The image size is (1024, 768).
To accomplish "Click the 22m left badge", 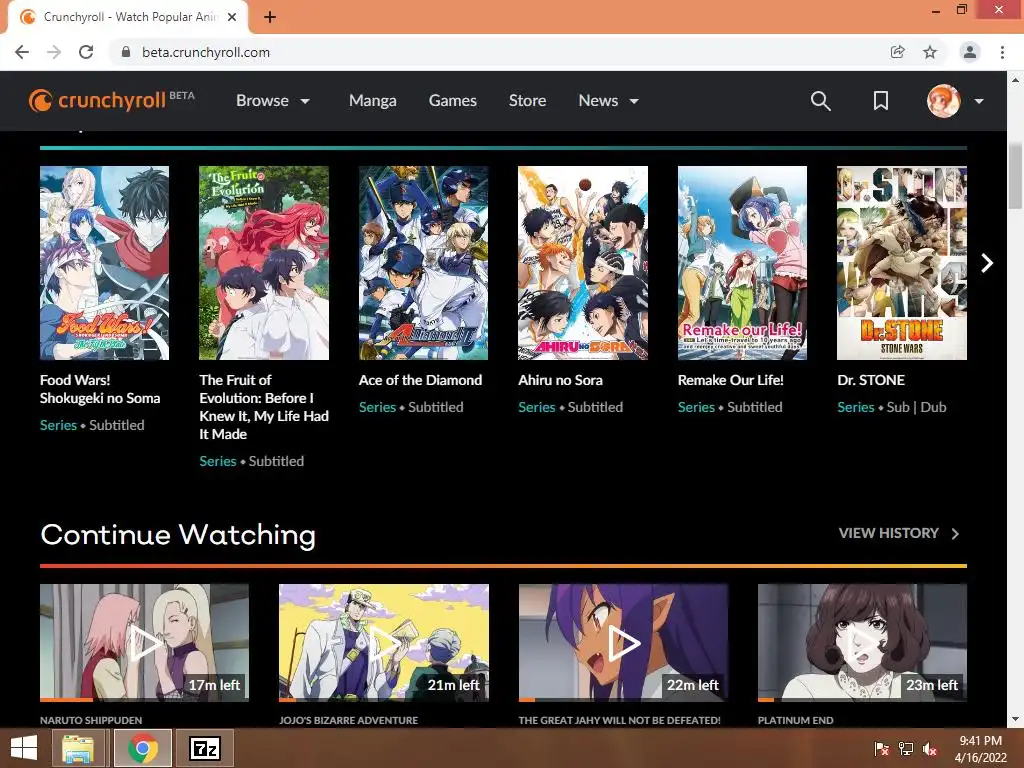I will pyautogui.click(x=693, y=685).
